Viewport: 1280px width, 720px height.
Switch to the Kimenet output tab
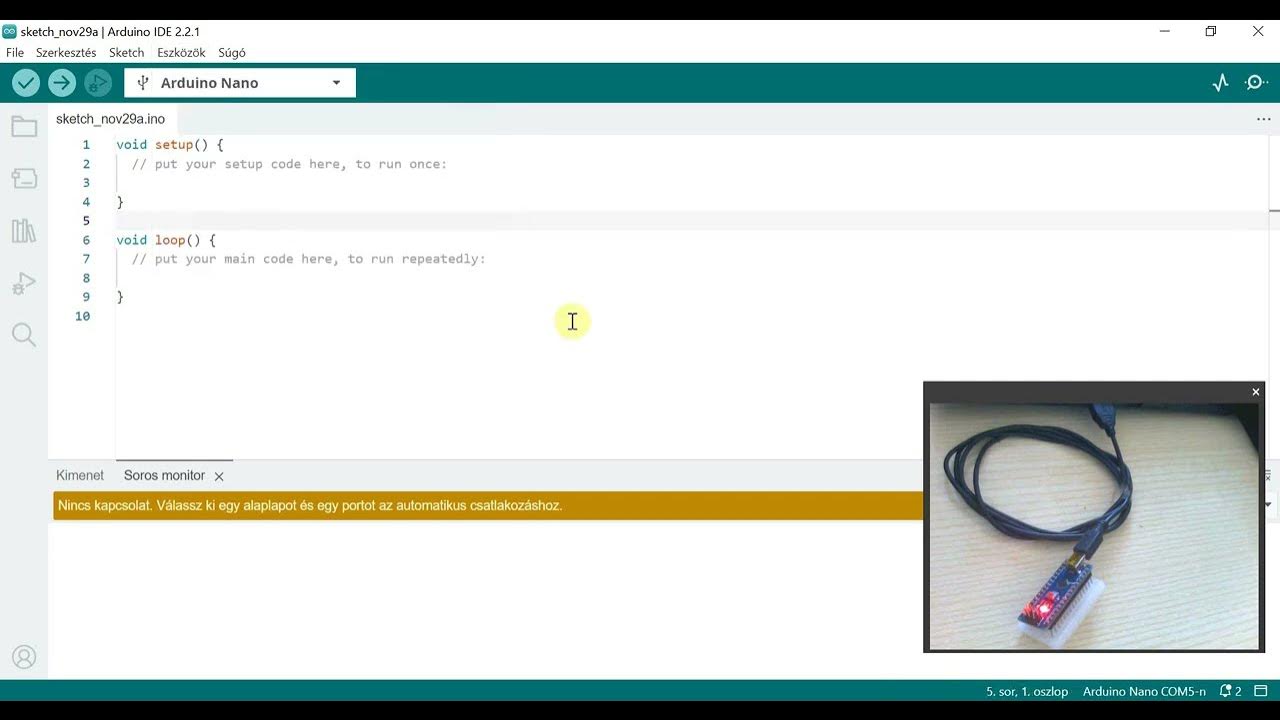click(x=80, y=476)
